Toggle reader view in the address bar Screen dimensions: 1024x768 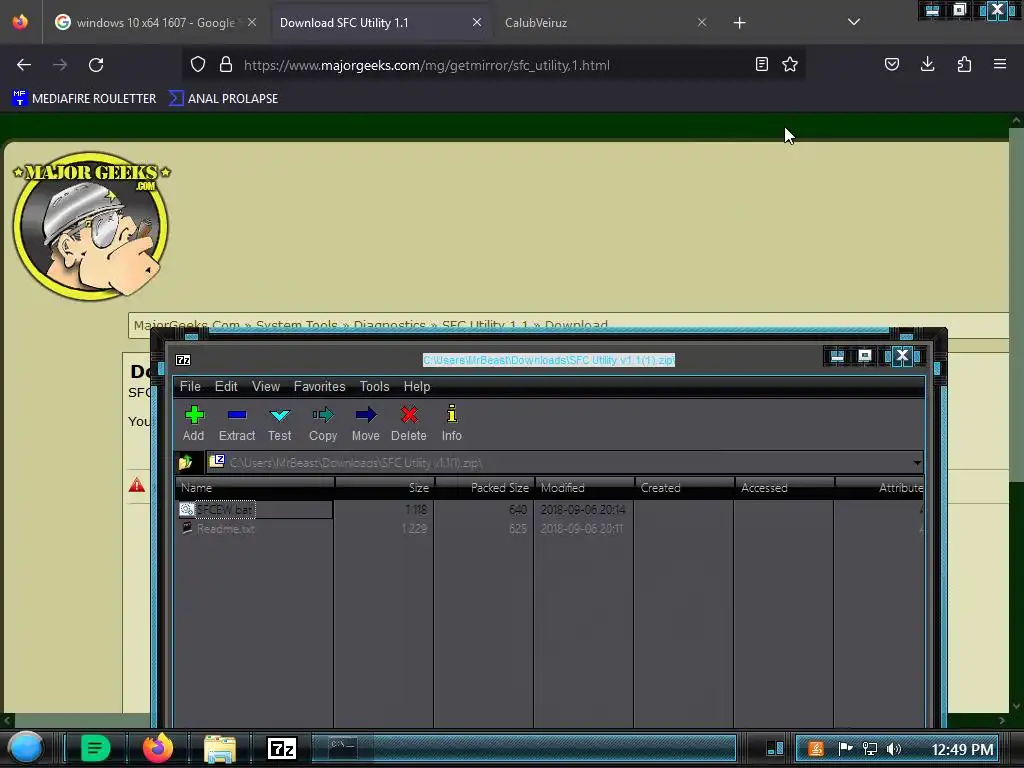point(761,64)
